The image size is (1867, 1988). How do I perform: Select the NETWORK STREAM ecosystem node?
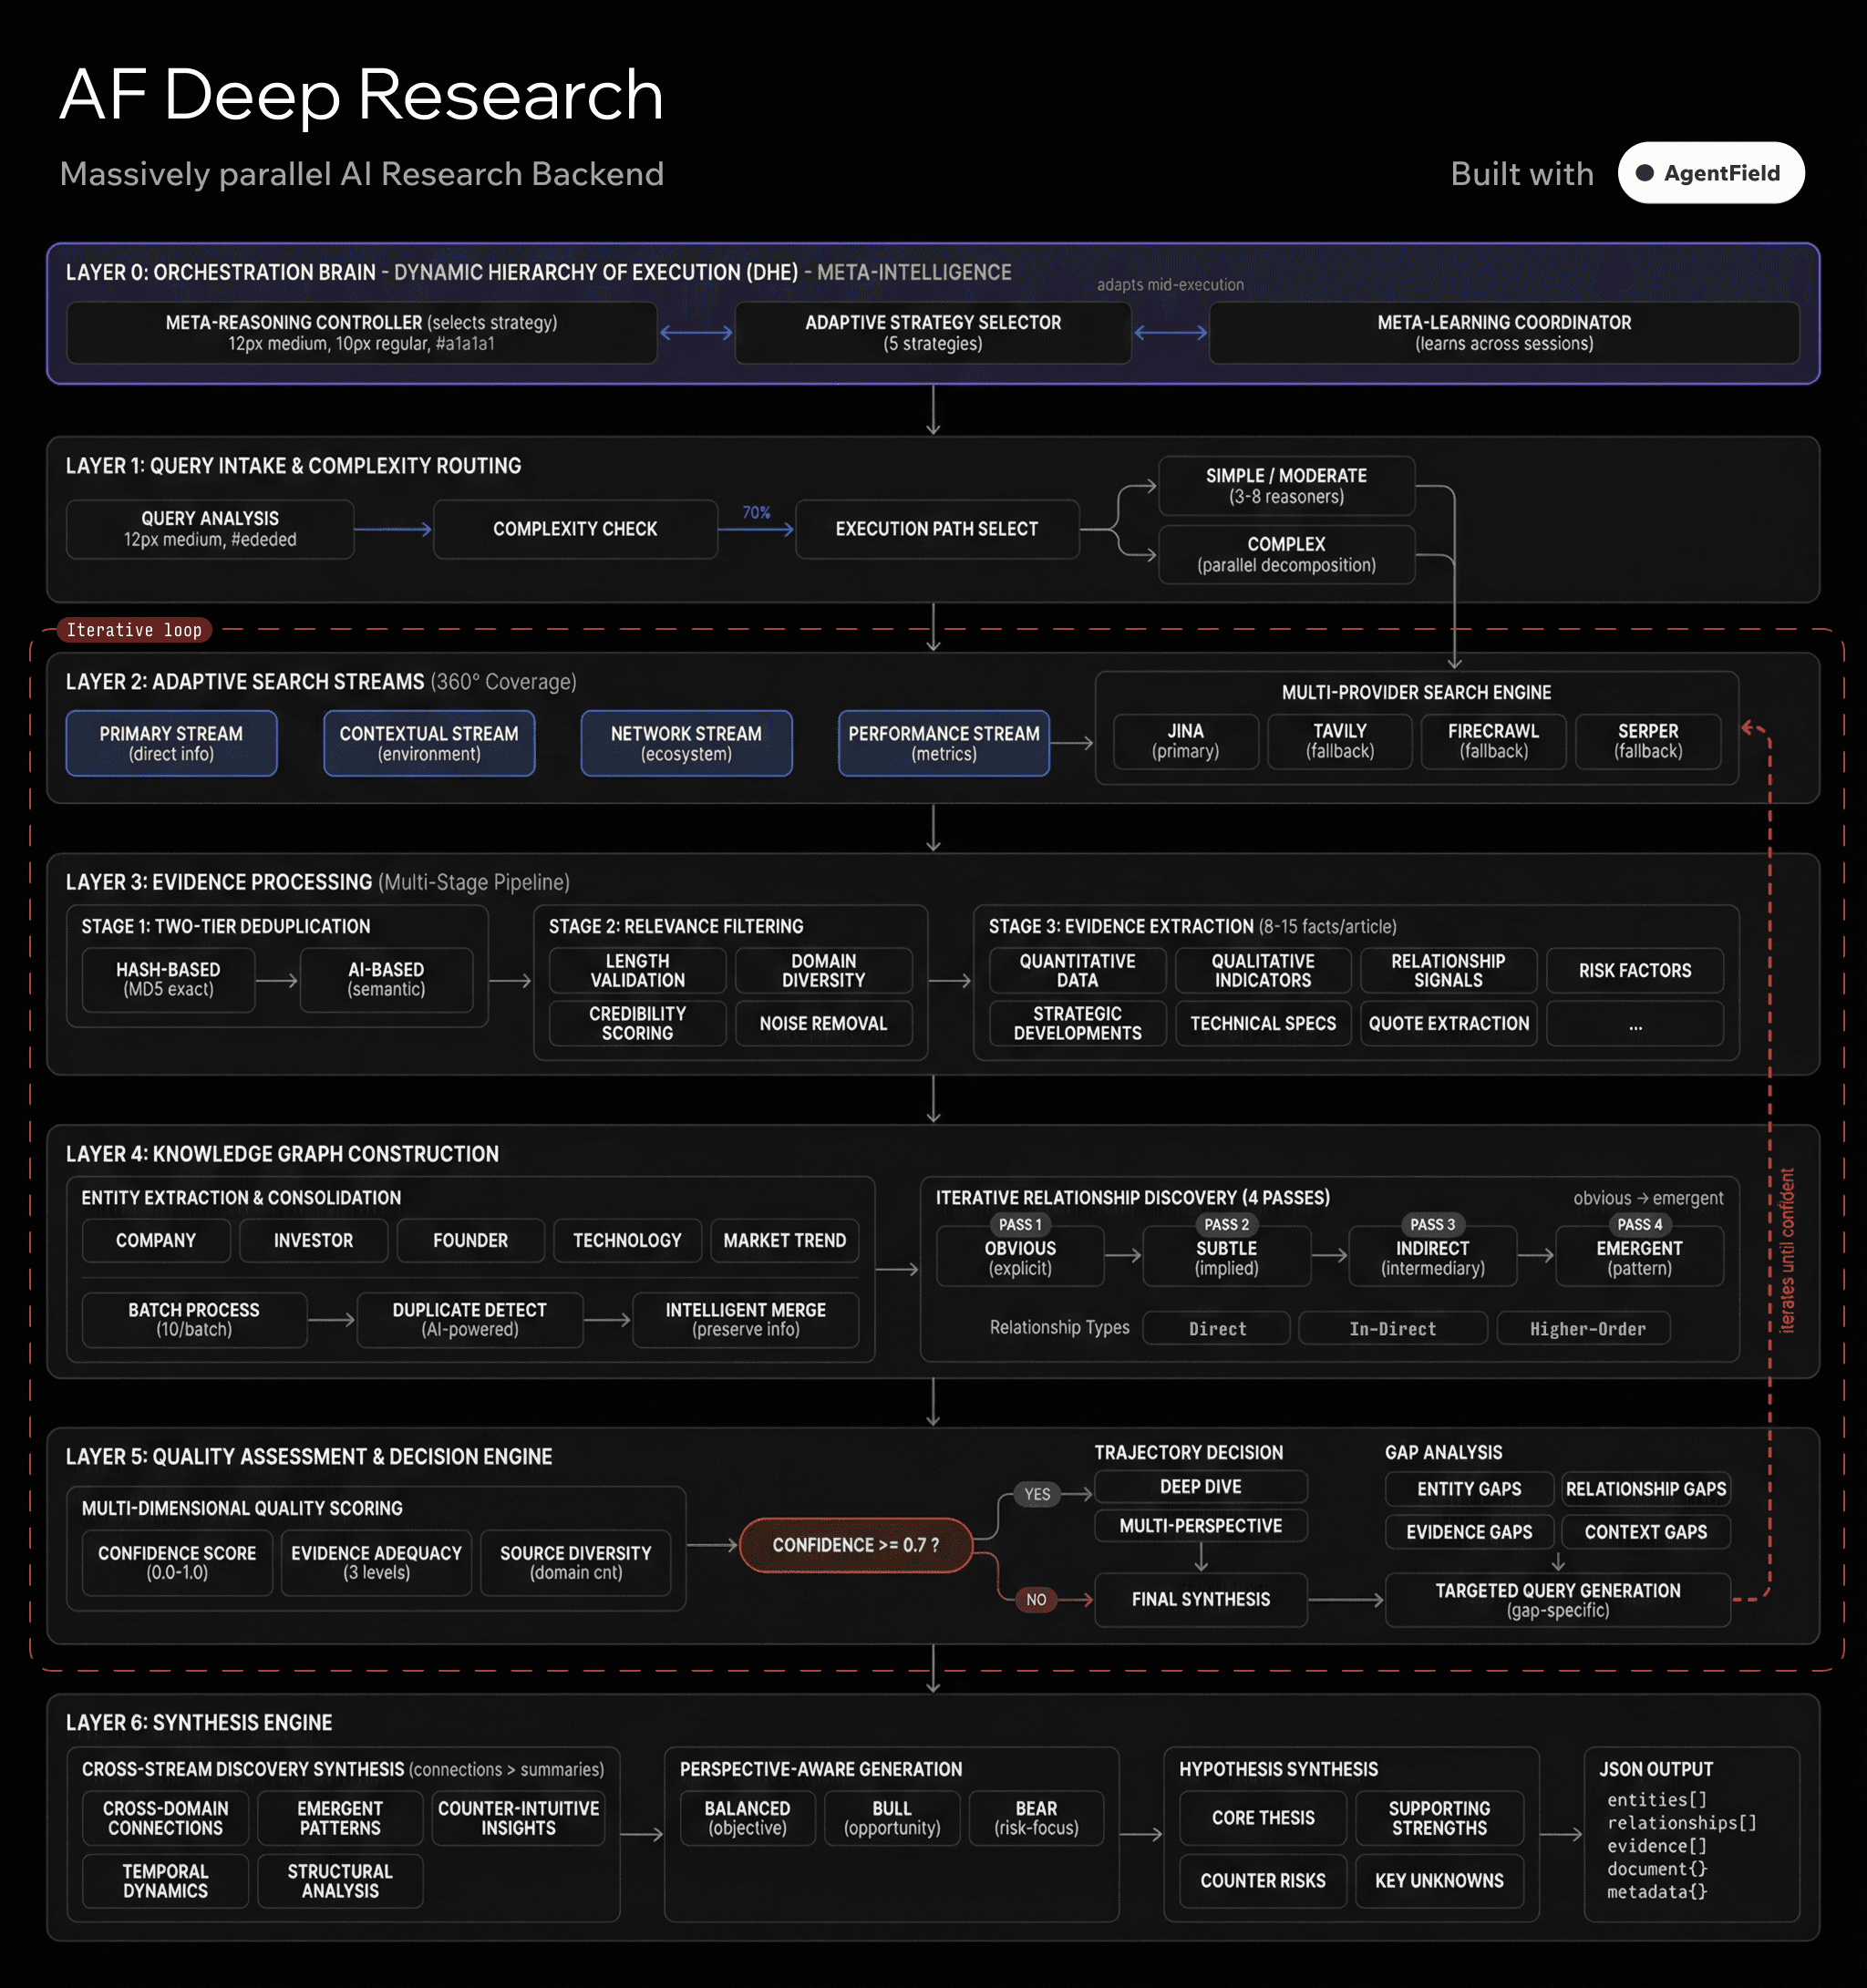pos(686,743)
